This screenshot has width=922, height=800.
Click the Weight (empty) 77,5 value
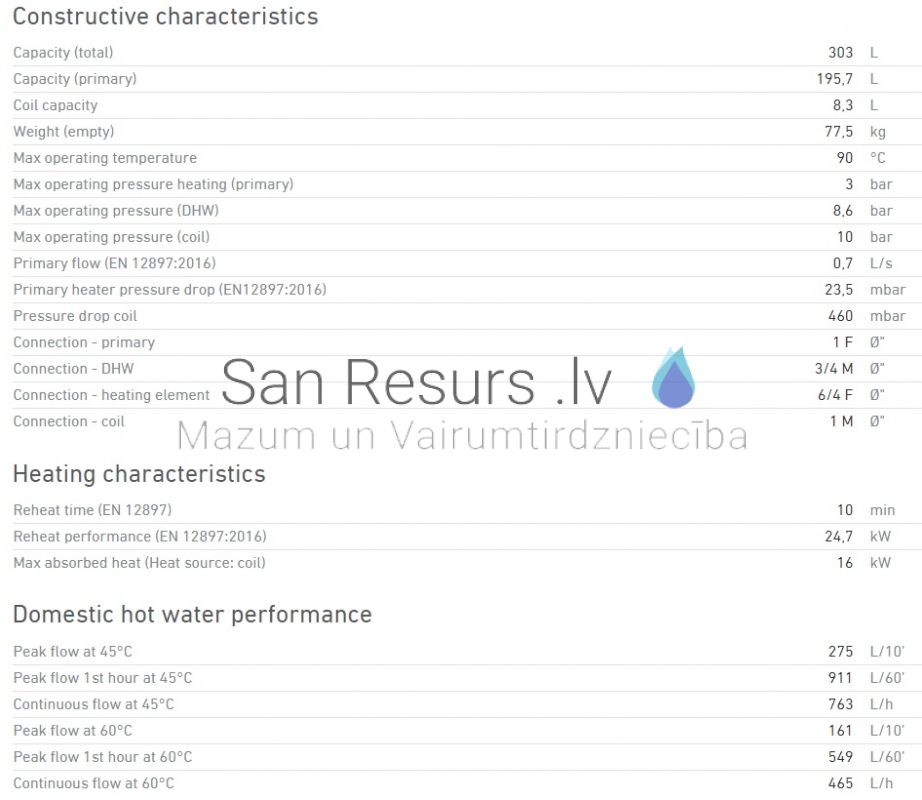pyautogui.click(x=839, y=132)
